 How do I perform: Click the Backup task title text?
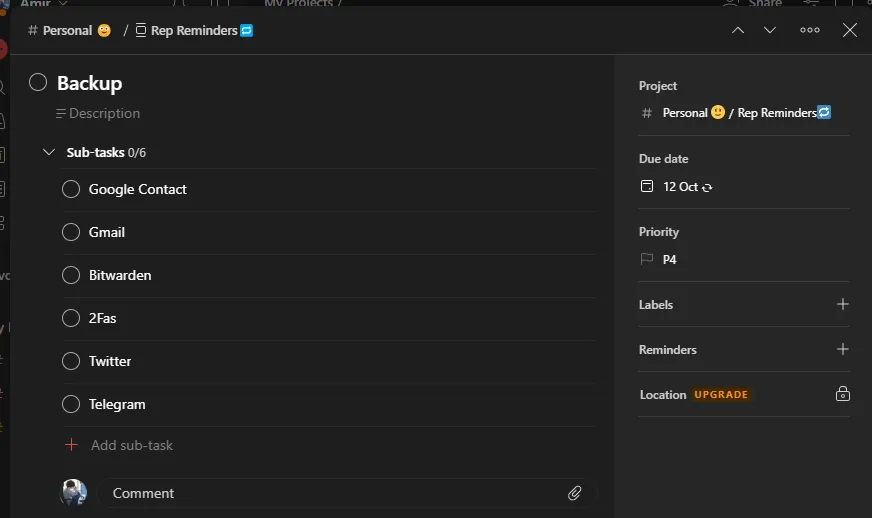coord(90,83)
